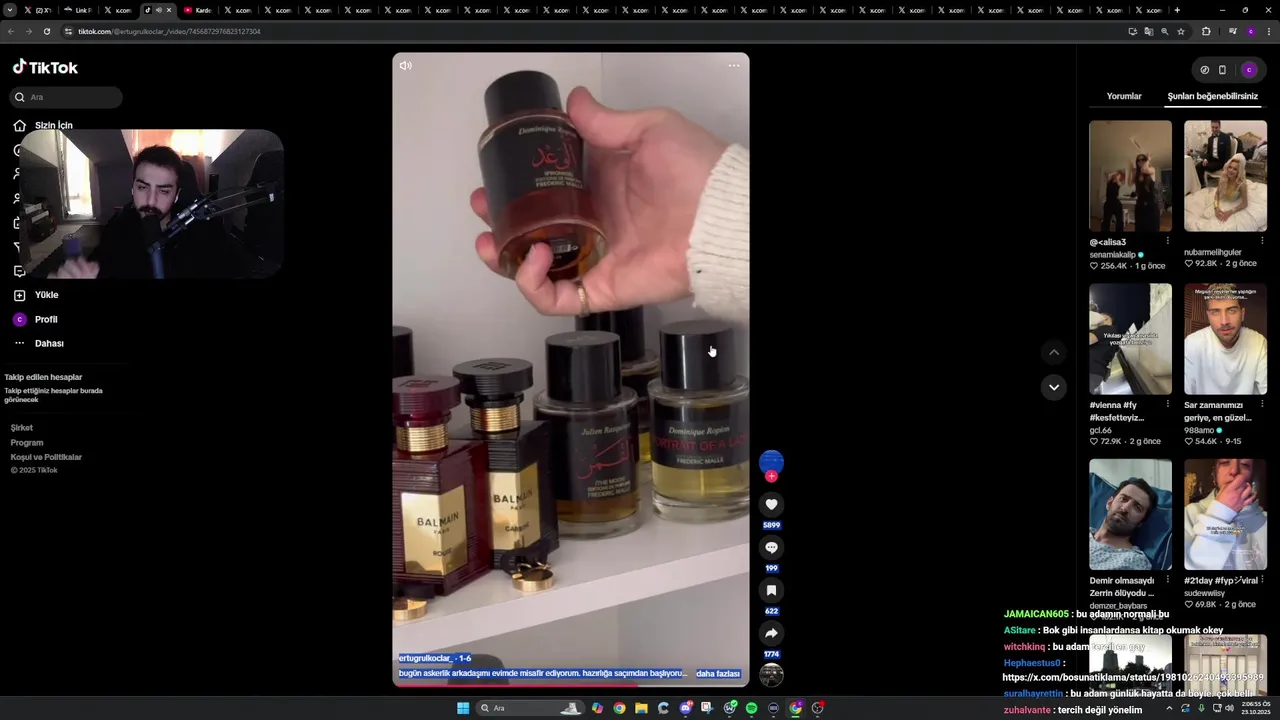Click the zoom magnifier icon in address bar
Viewport: 1280px width, 720px height.
1165,31
